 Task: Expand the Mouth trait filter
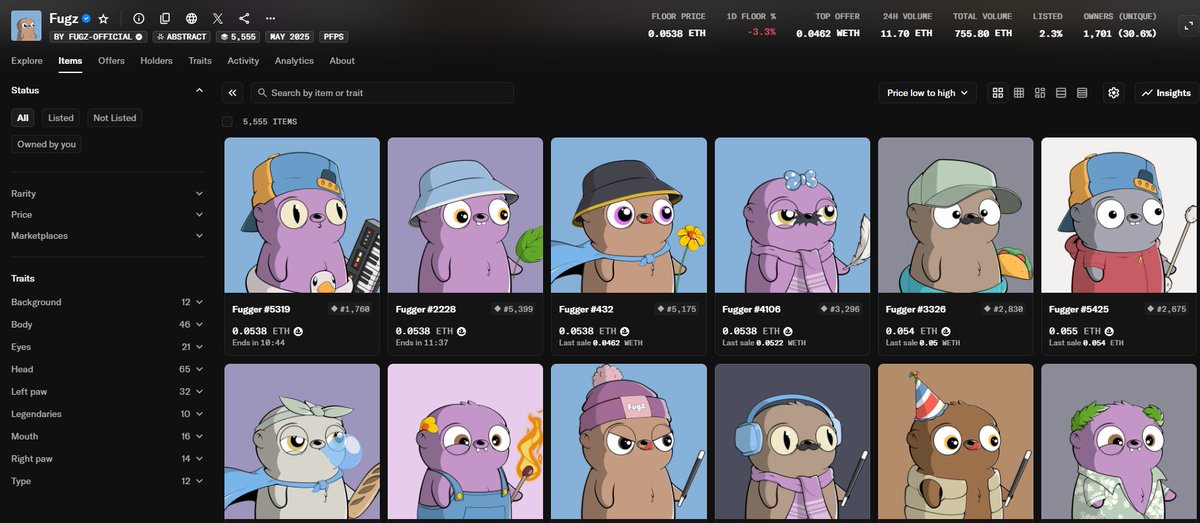coord(107,436)
